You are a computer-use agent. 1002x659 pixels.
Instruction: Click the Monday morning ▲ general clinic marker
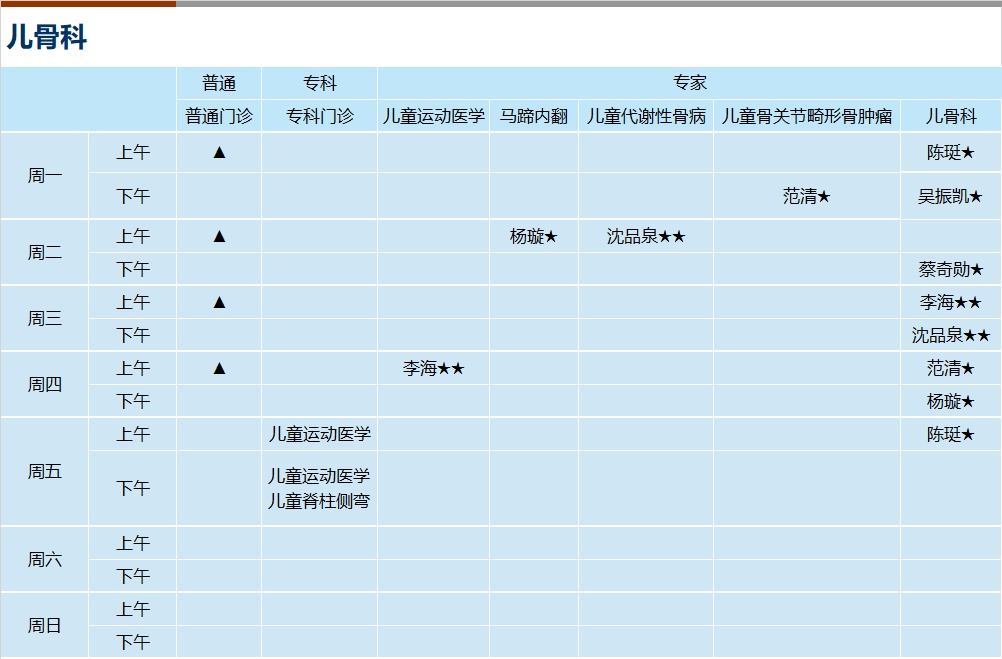219,152
